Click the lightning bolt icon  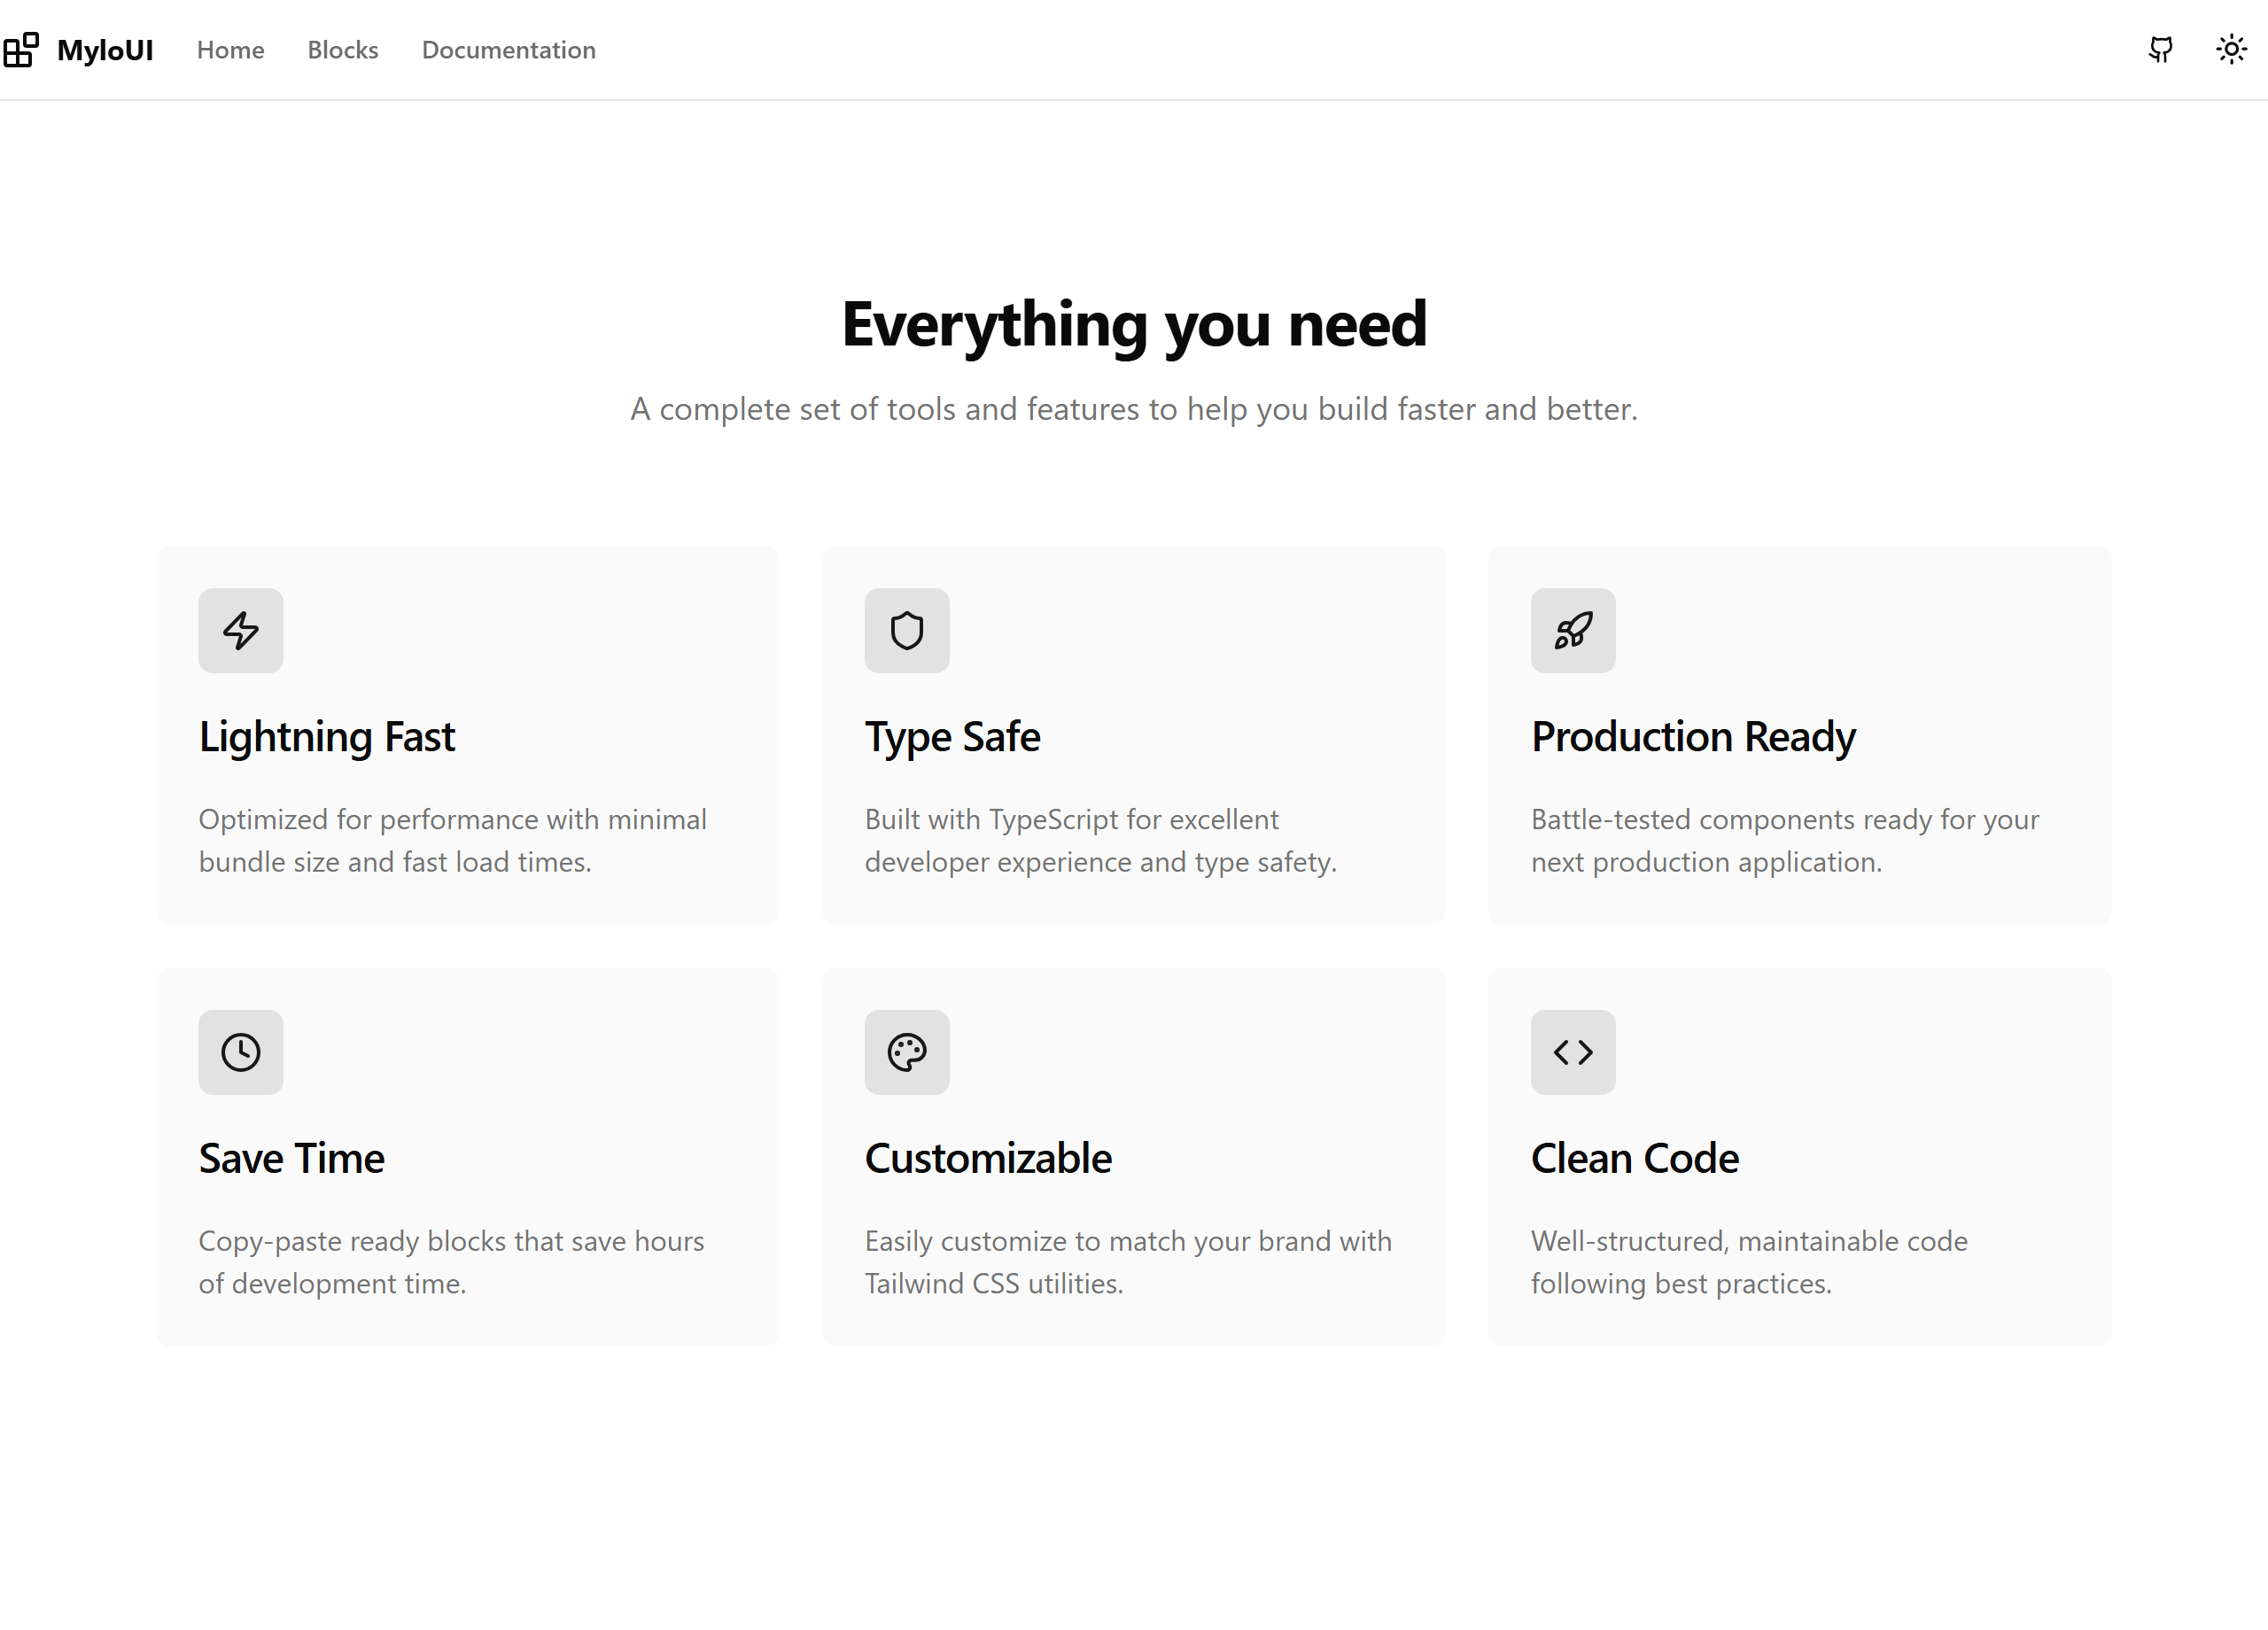click(241, 630)
